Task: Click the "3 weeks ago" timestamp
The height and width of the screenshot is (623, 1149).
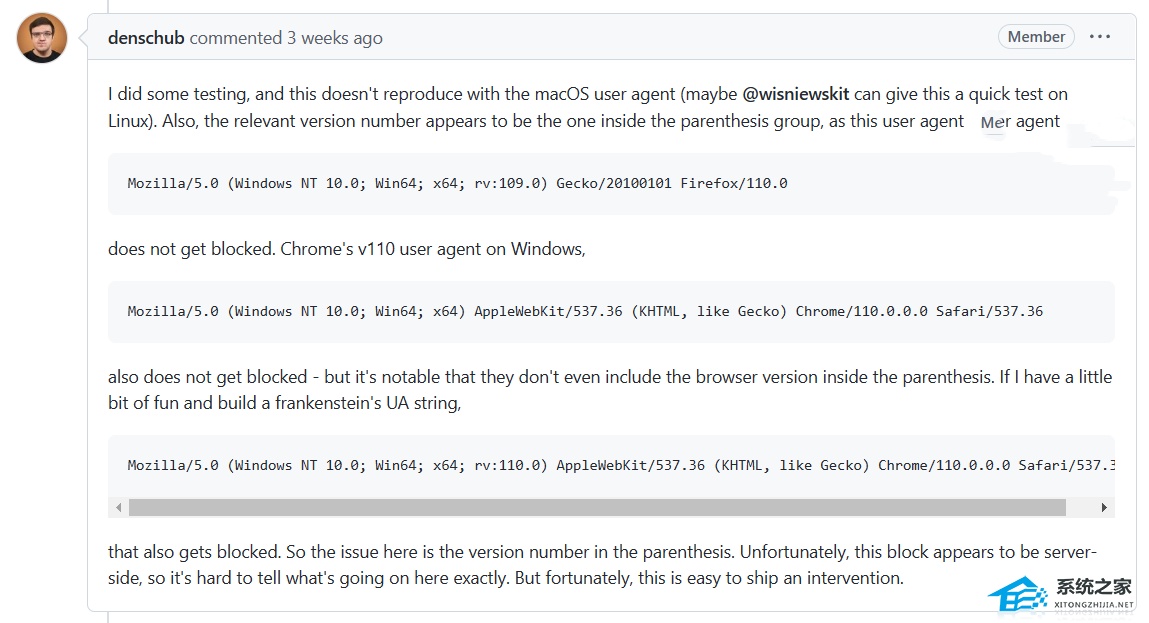Action: click(334, 38)
